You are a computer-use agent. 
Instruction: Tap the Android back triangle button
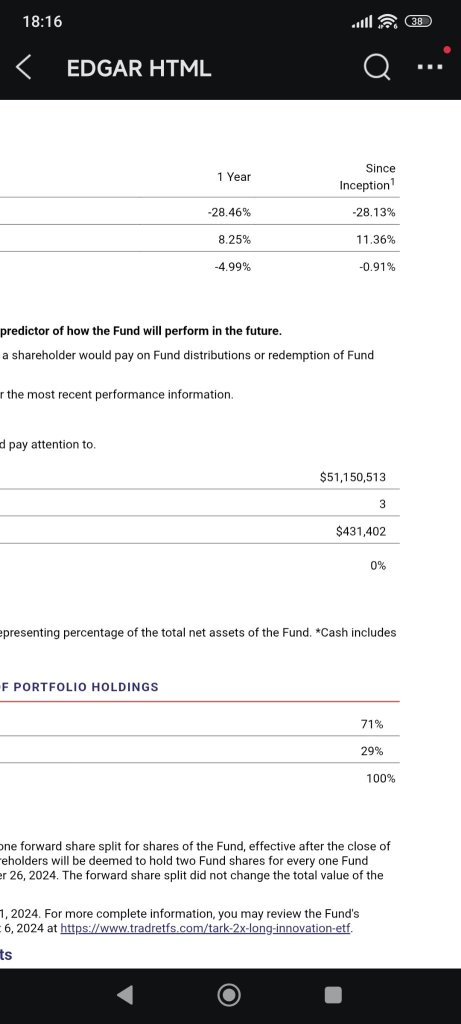[125, 995]
